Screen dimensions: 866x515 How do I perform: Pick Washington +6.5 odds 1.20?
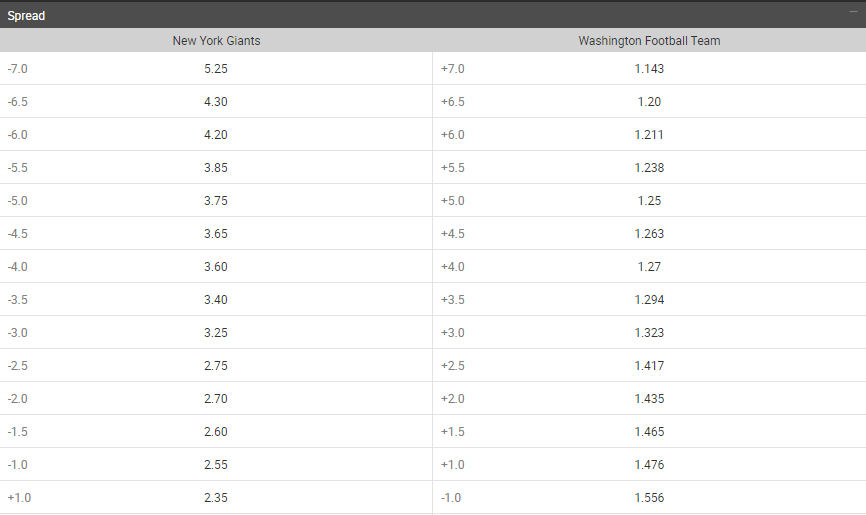coord(650,102)
